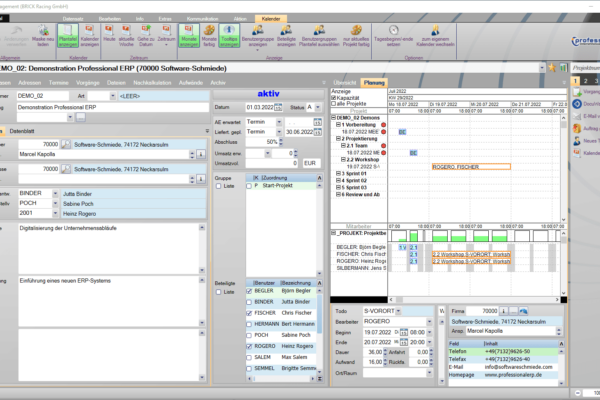The image size is (600, 400).
Task: Click the green chart icon beside star
Action: 563,68
